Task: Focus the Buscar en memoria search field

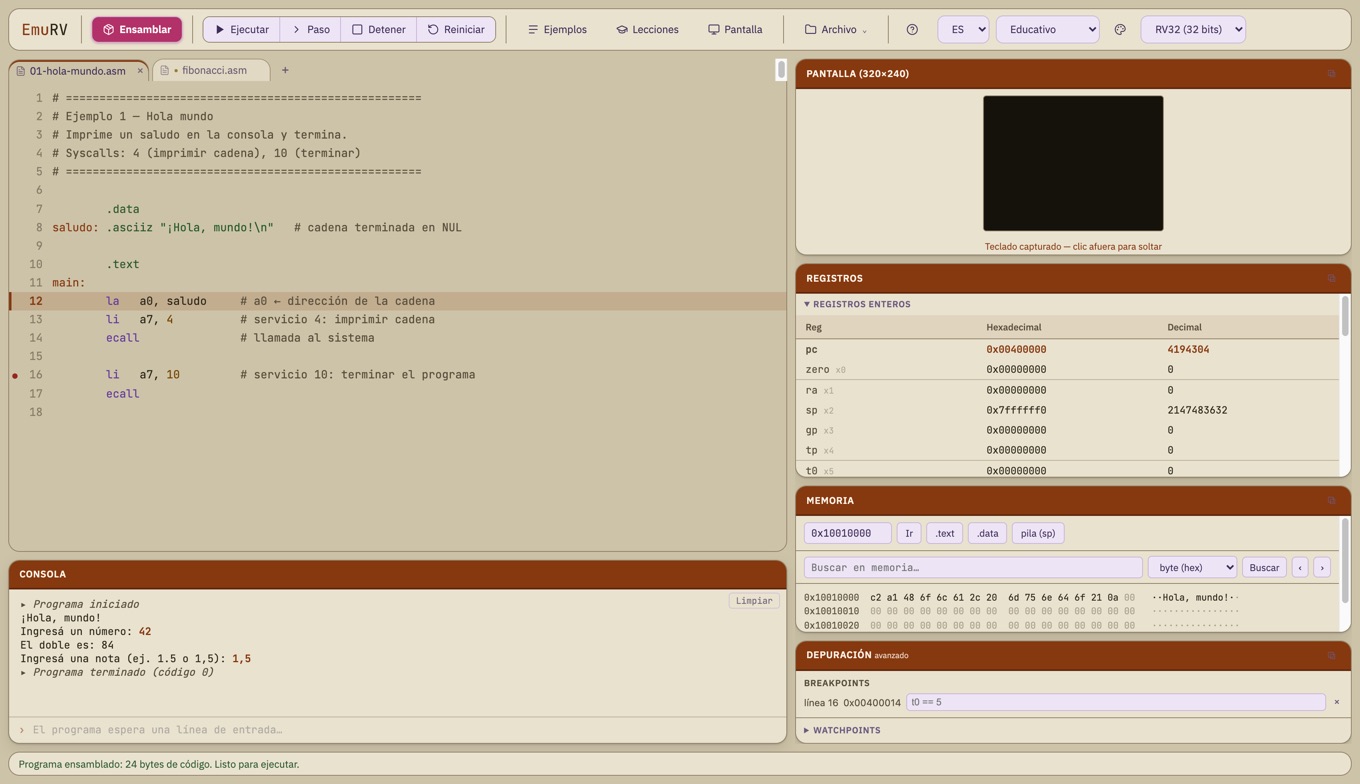Action: [973, 568]
